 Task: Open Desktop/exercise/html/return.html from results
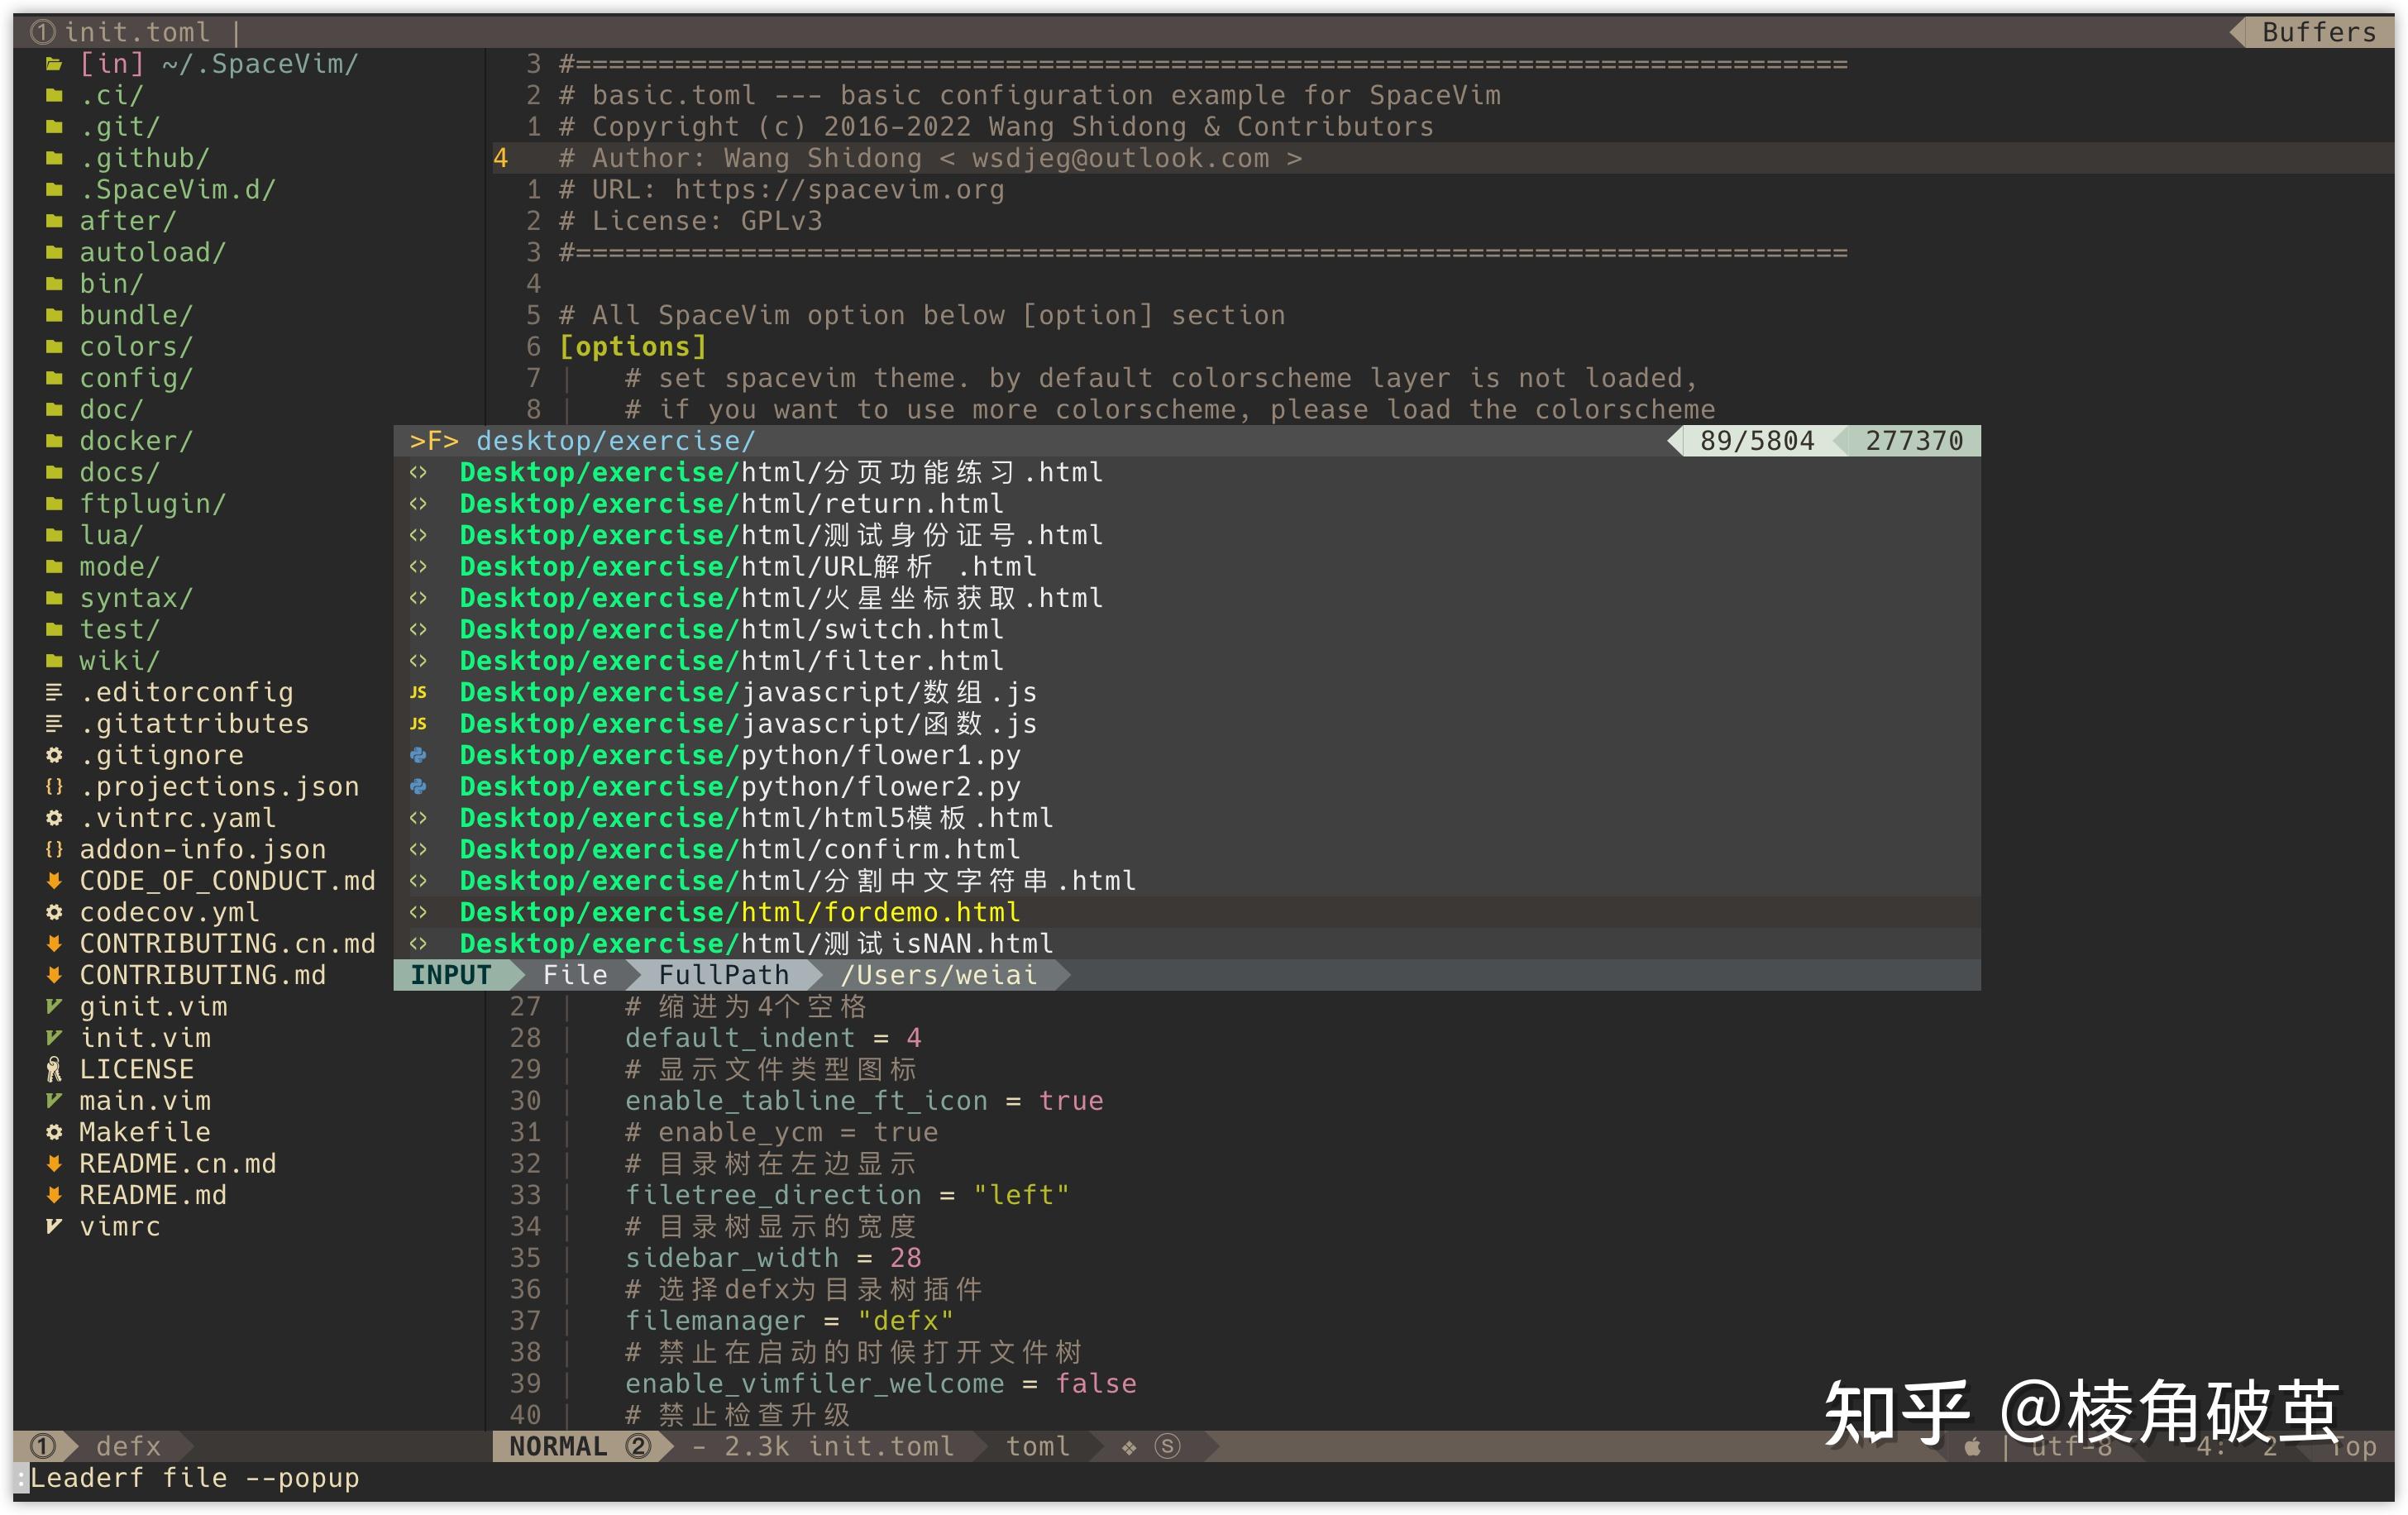[x=730, y=504]
